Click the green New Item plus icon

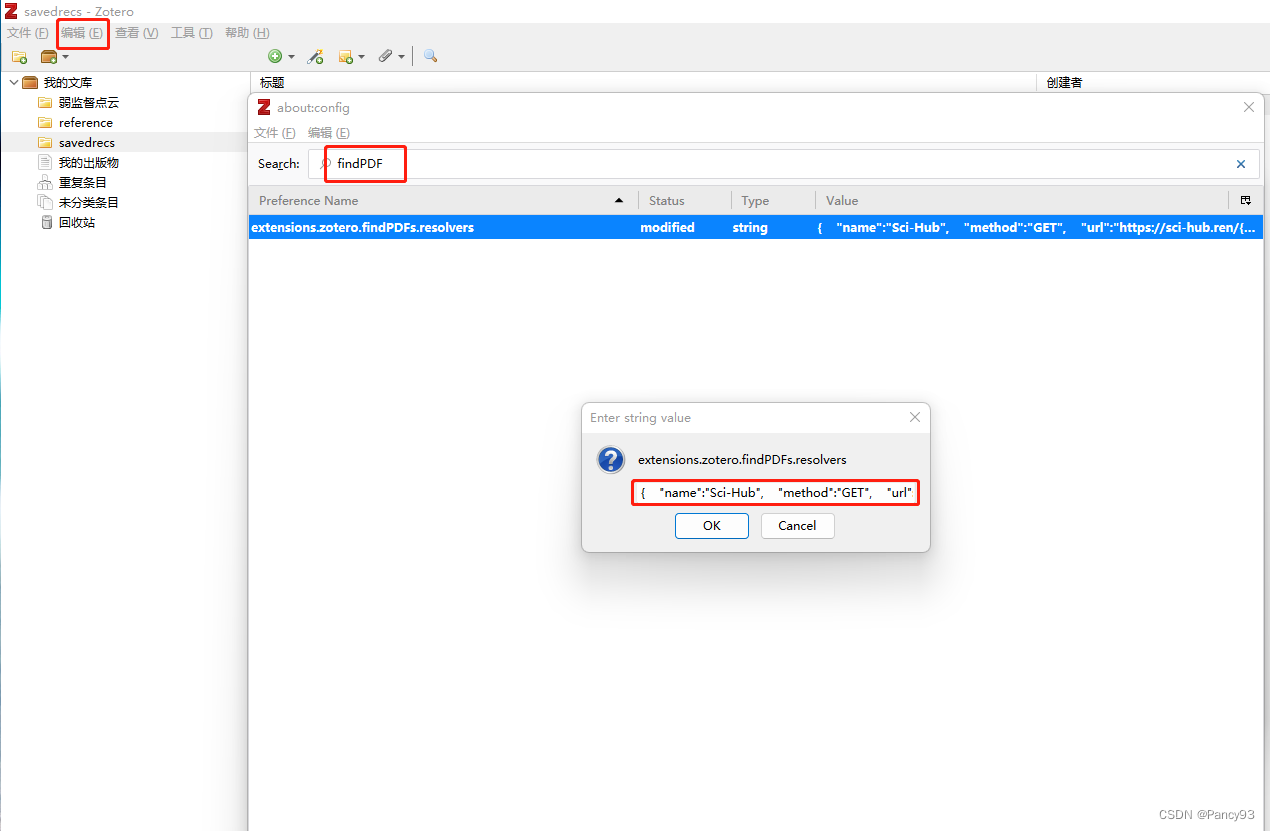tap(275, 57)
